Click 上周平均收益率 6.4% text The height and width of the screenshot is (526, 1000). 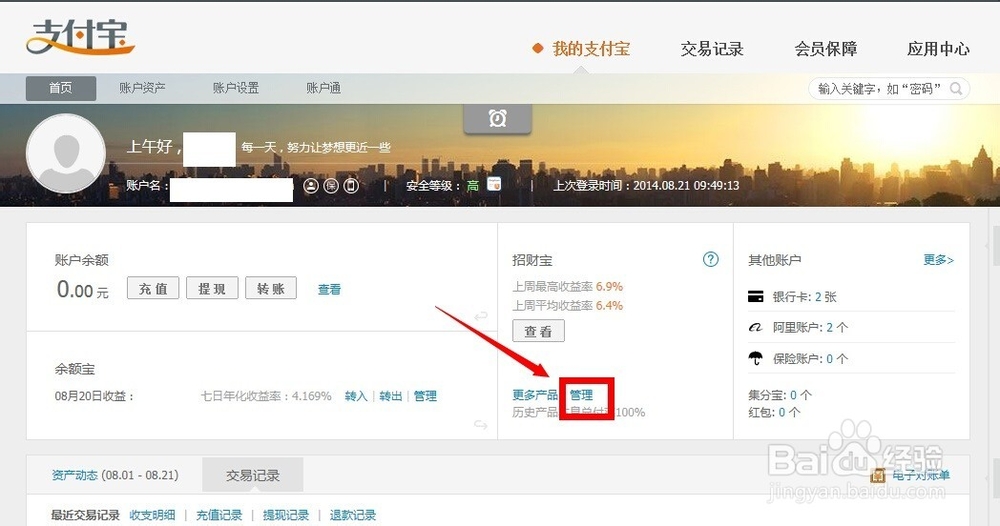click(568, 305)
